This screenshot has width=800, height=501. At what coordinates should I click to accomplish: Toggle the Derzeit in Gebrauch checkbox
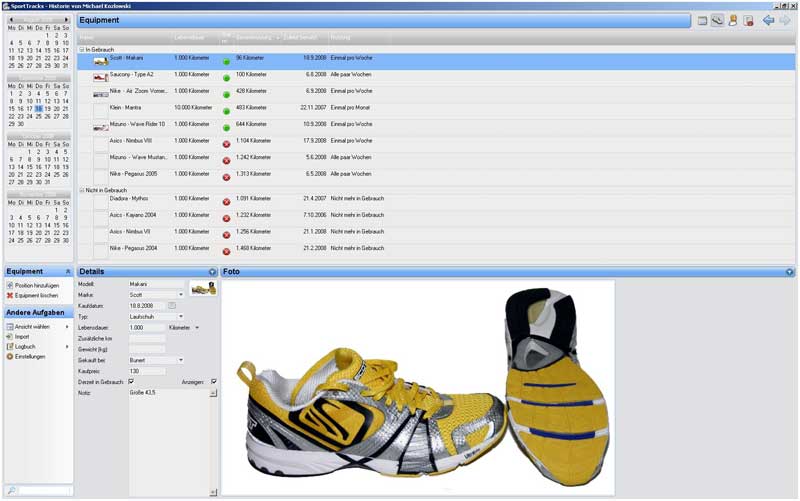(x=131, y=382)
